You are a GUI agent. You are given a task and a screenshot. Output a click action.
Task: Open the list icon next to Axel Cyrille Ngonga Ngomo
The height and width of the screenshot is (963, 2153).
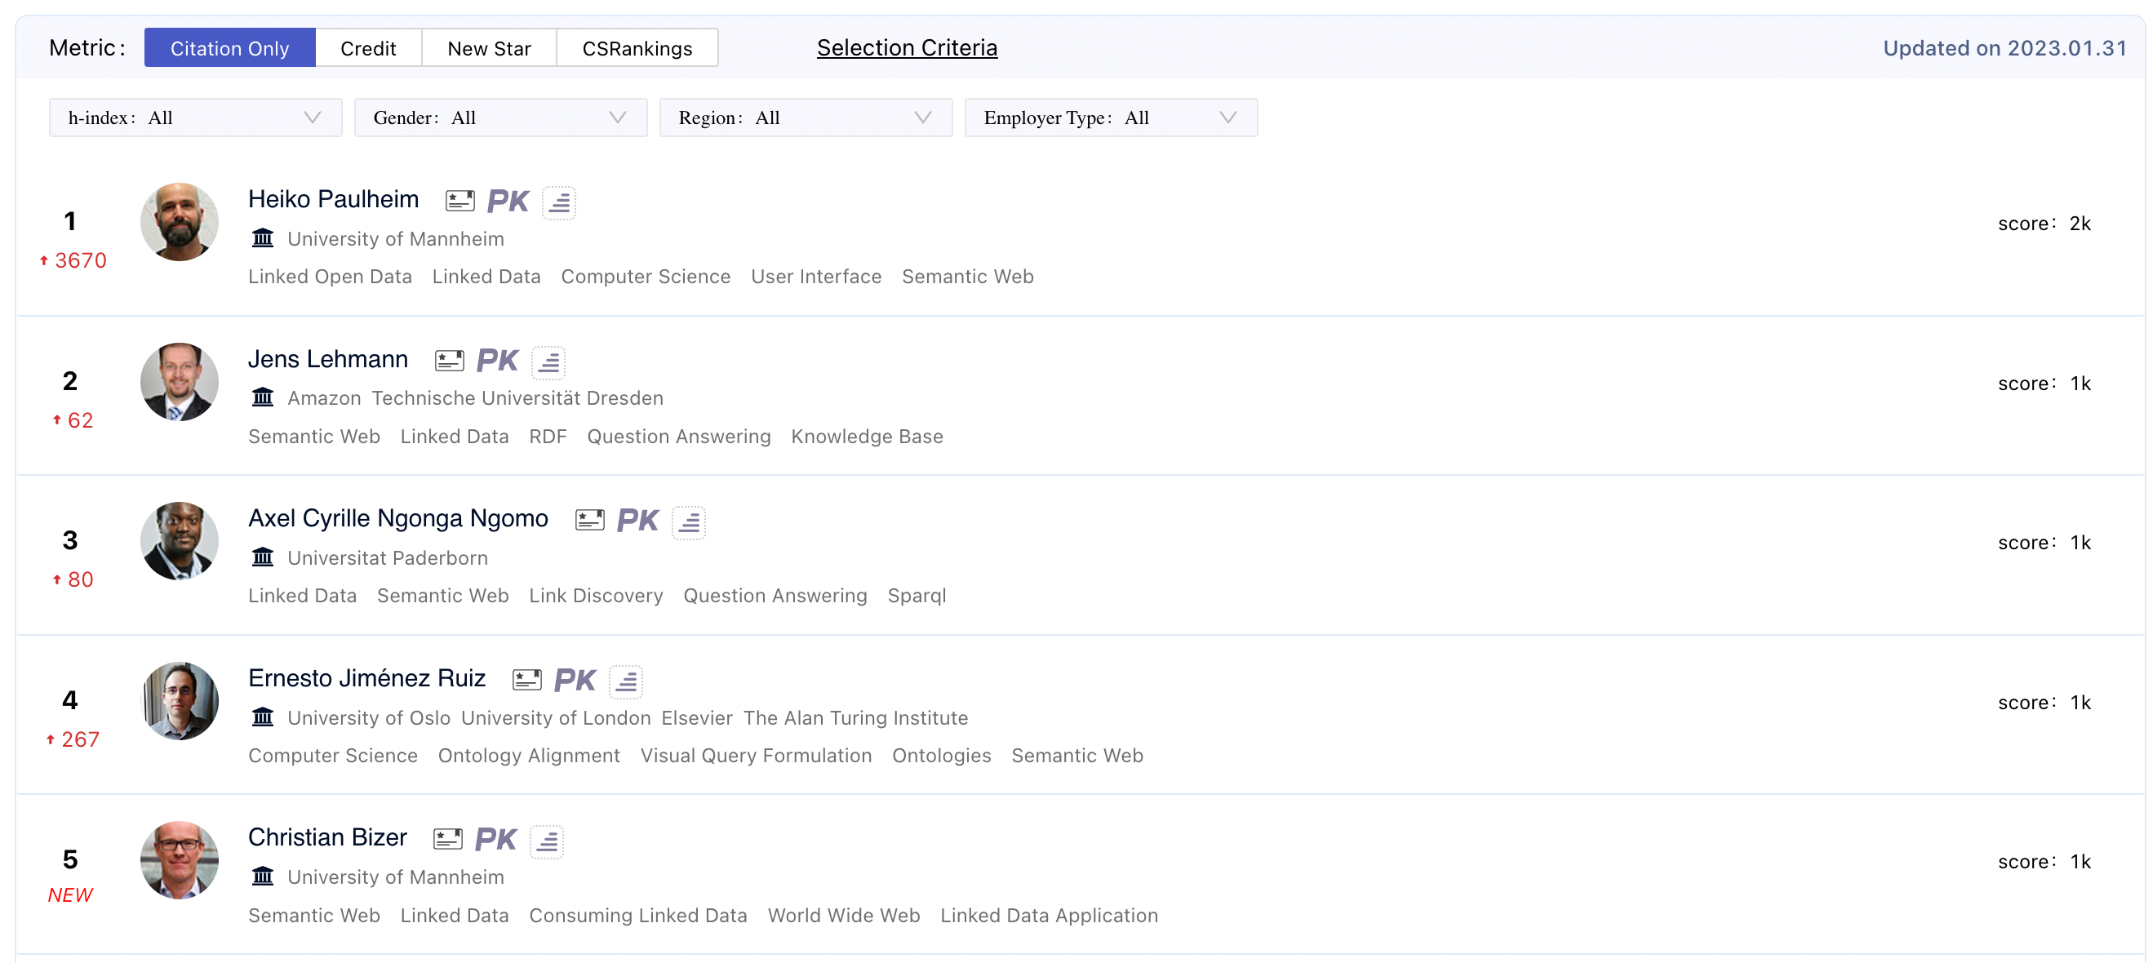point(689,521)
